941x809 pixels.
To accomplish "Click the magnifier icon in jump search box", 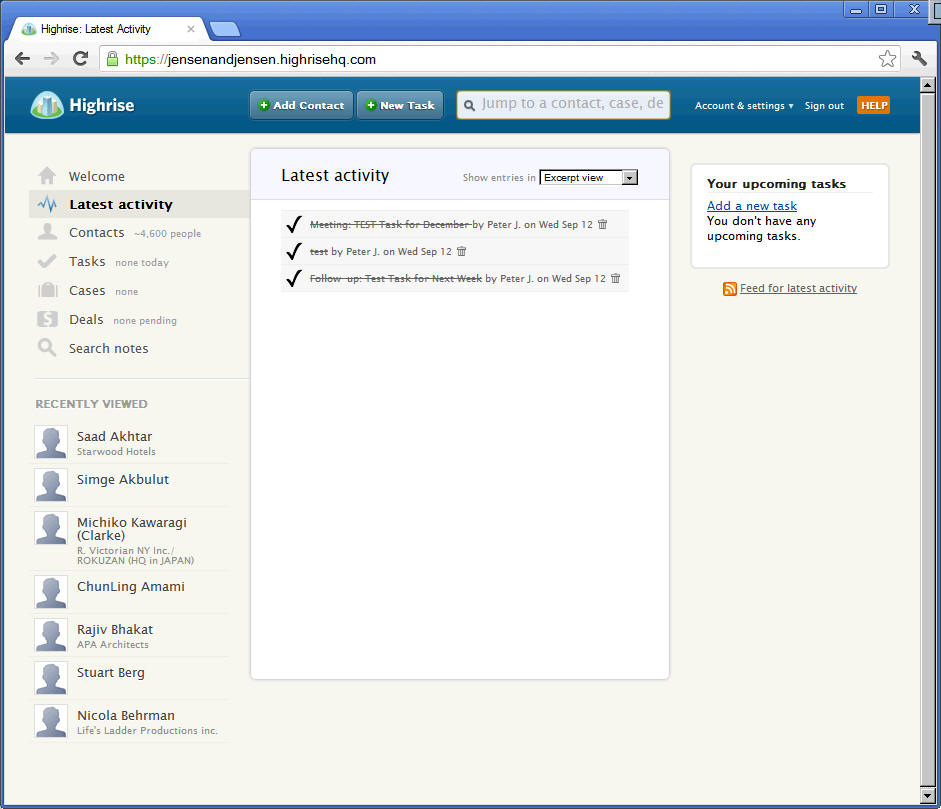I will pyautogui.click(x=469, y=106).
